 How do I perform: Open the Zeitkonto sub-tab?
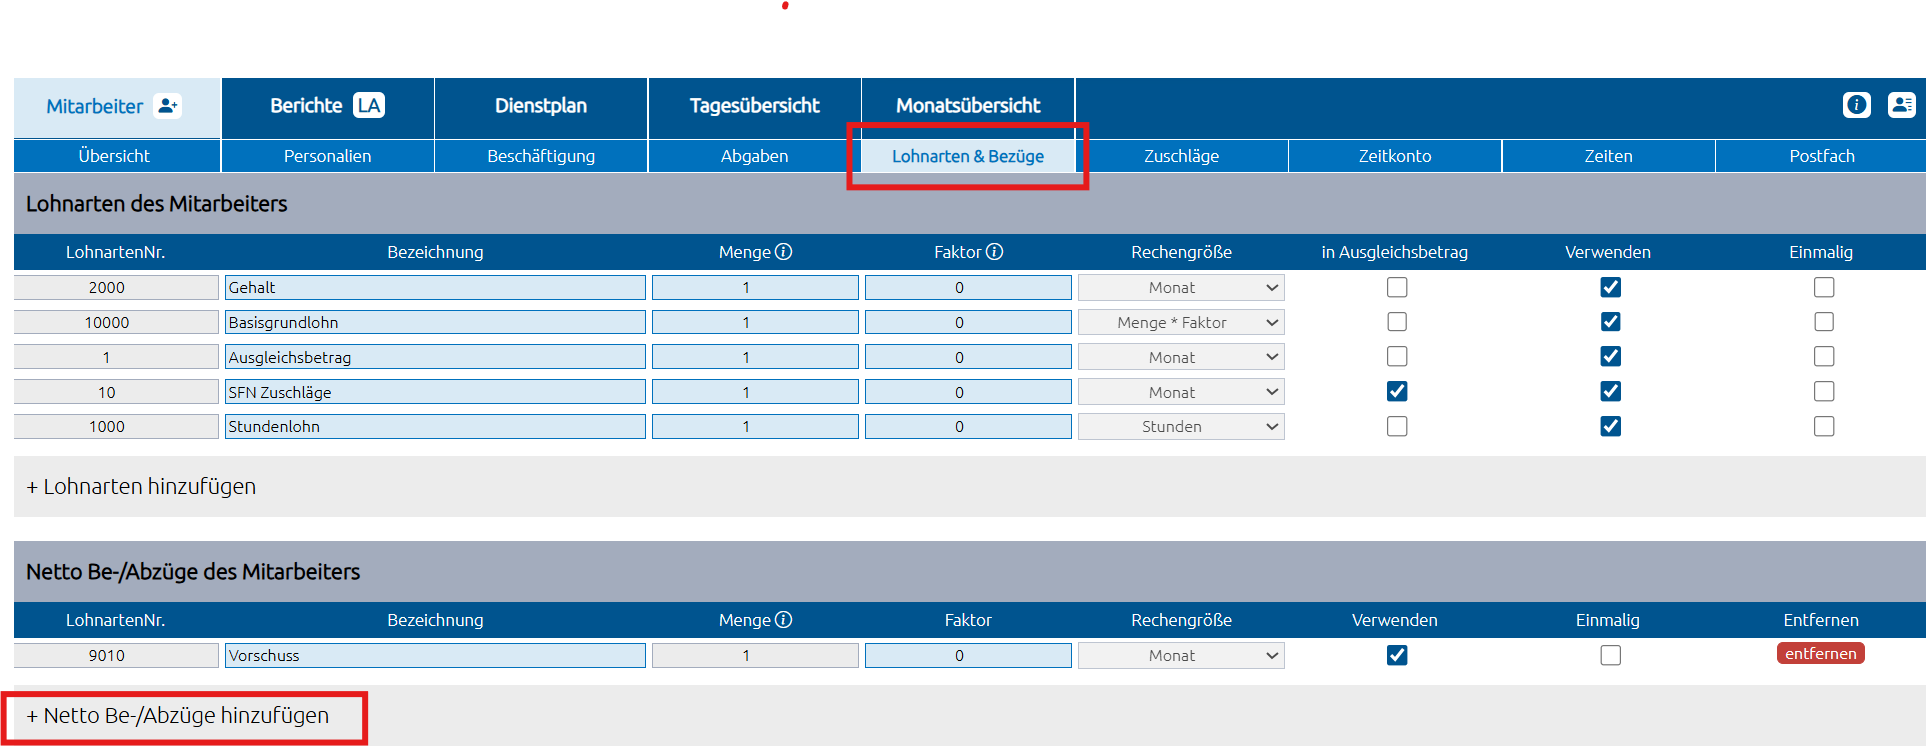1394,156
